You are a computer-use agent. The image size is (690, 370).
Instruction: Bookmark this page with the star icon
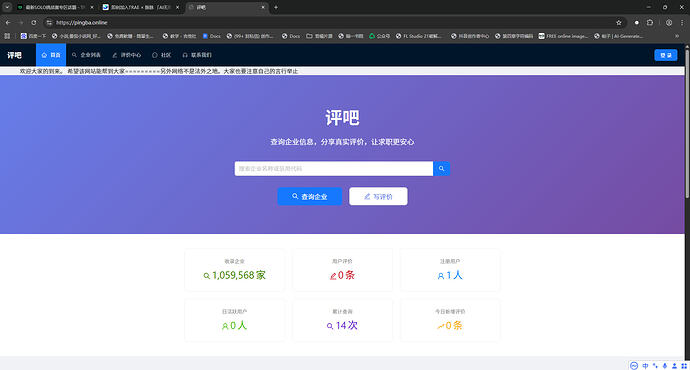(x=619, y=22)
